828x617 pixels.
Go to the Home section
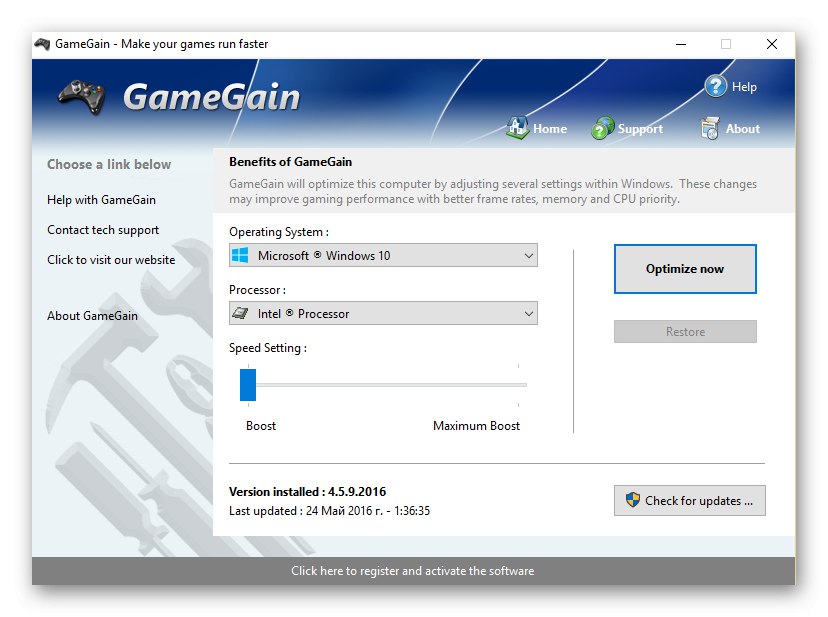[x=550, y=129]
